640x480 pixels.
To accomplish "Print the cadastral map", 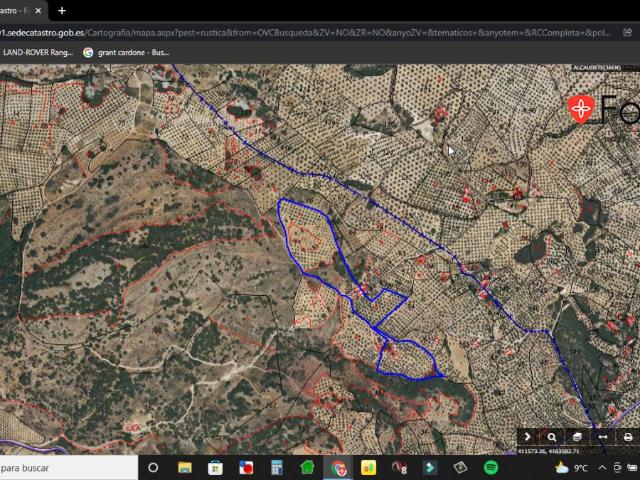I will 628,437.
